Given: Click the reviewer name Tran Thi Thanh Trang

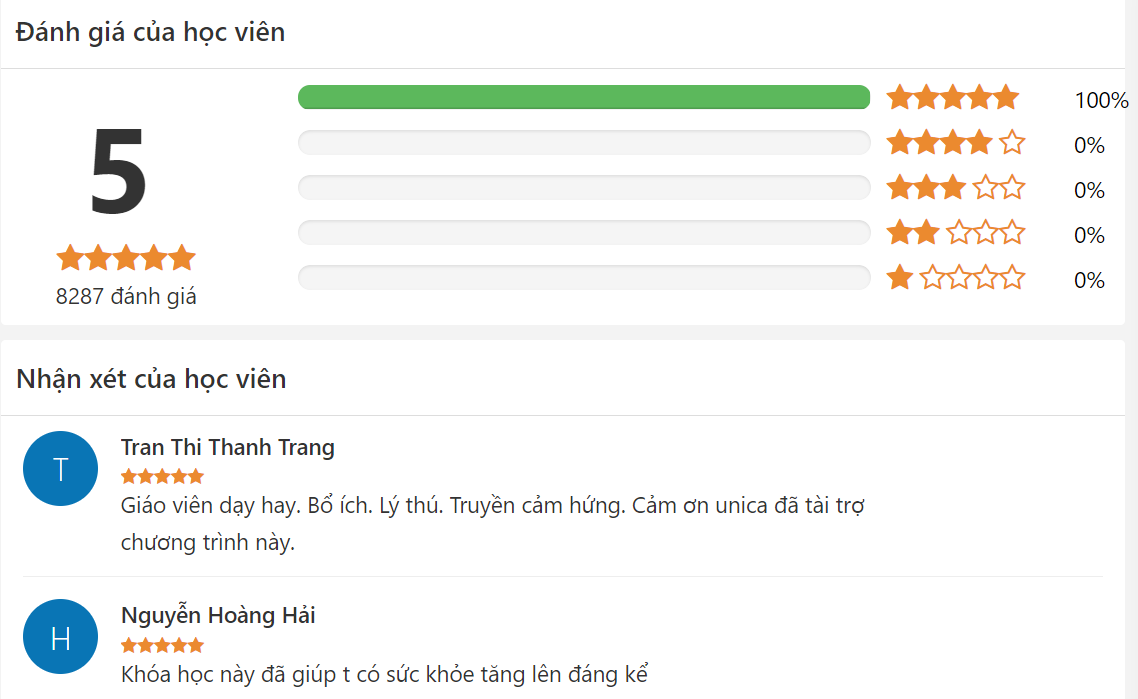Looking at the screenshot, I should (227, 447).
